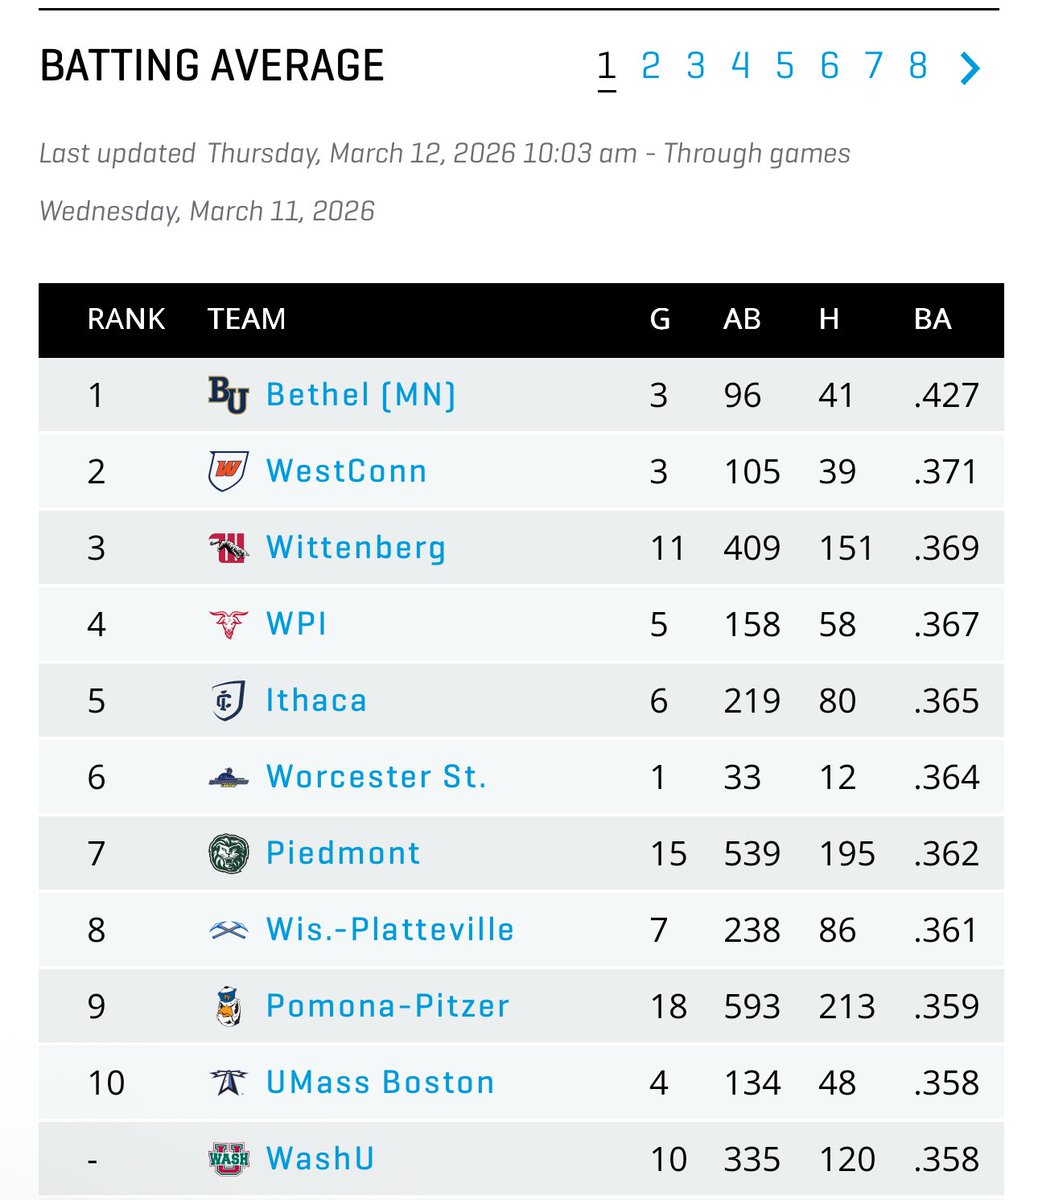Jump to page 8 of rankings
Screen dimensions: 1038x1200
[x=918, y=66]
